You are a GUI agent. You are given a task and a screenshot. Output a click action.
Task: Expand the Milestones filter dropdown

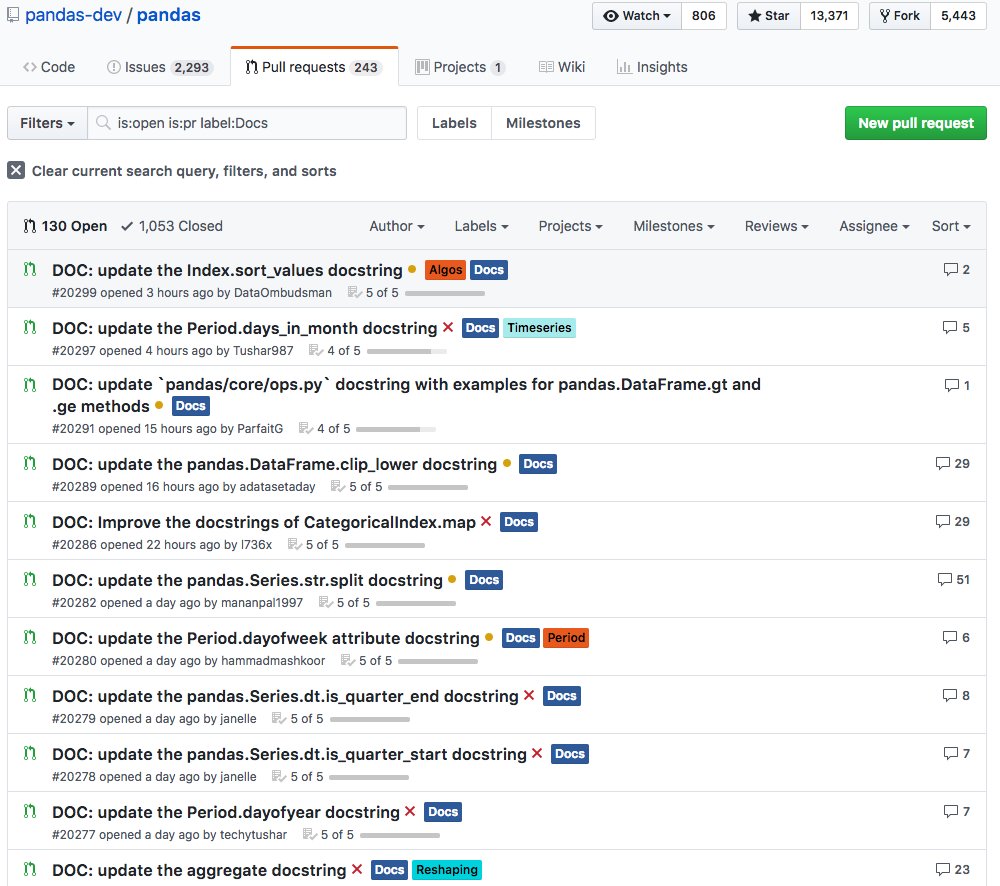tap(673, 226)
